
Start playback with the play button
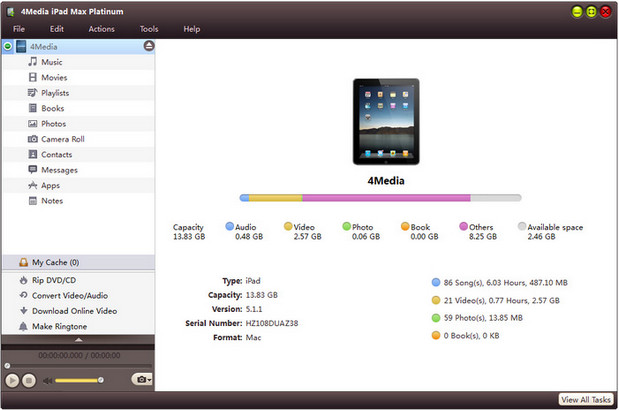(x=12, y=380)
